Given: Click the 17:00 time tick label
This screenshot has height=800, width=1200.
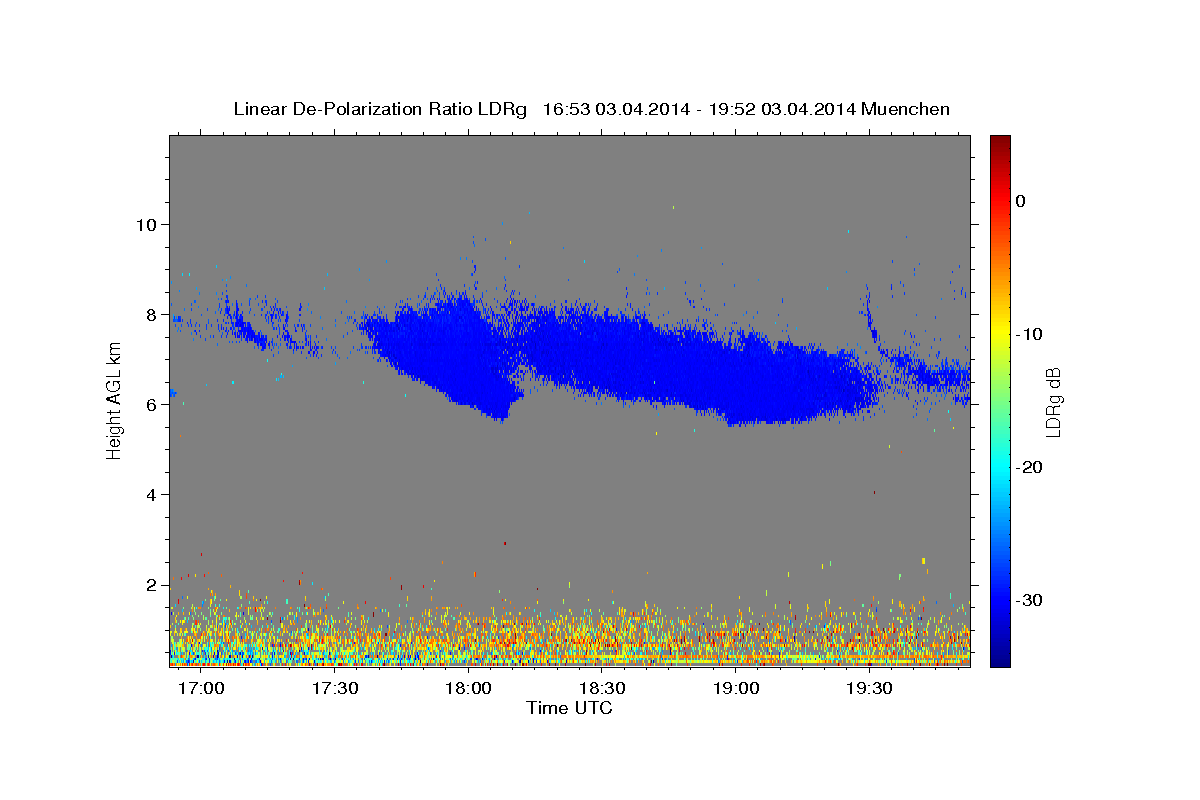Looking at the screenshot, I should 200,689.
